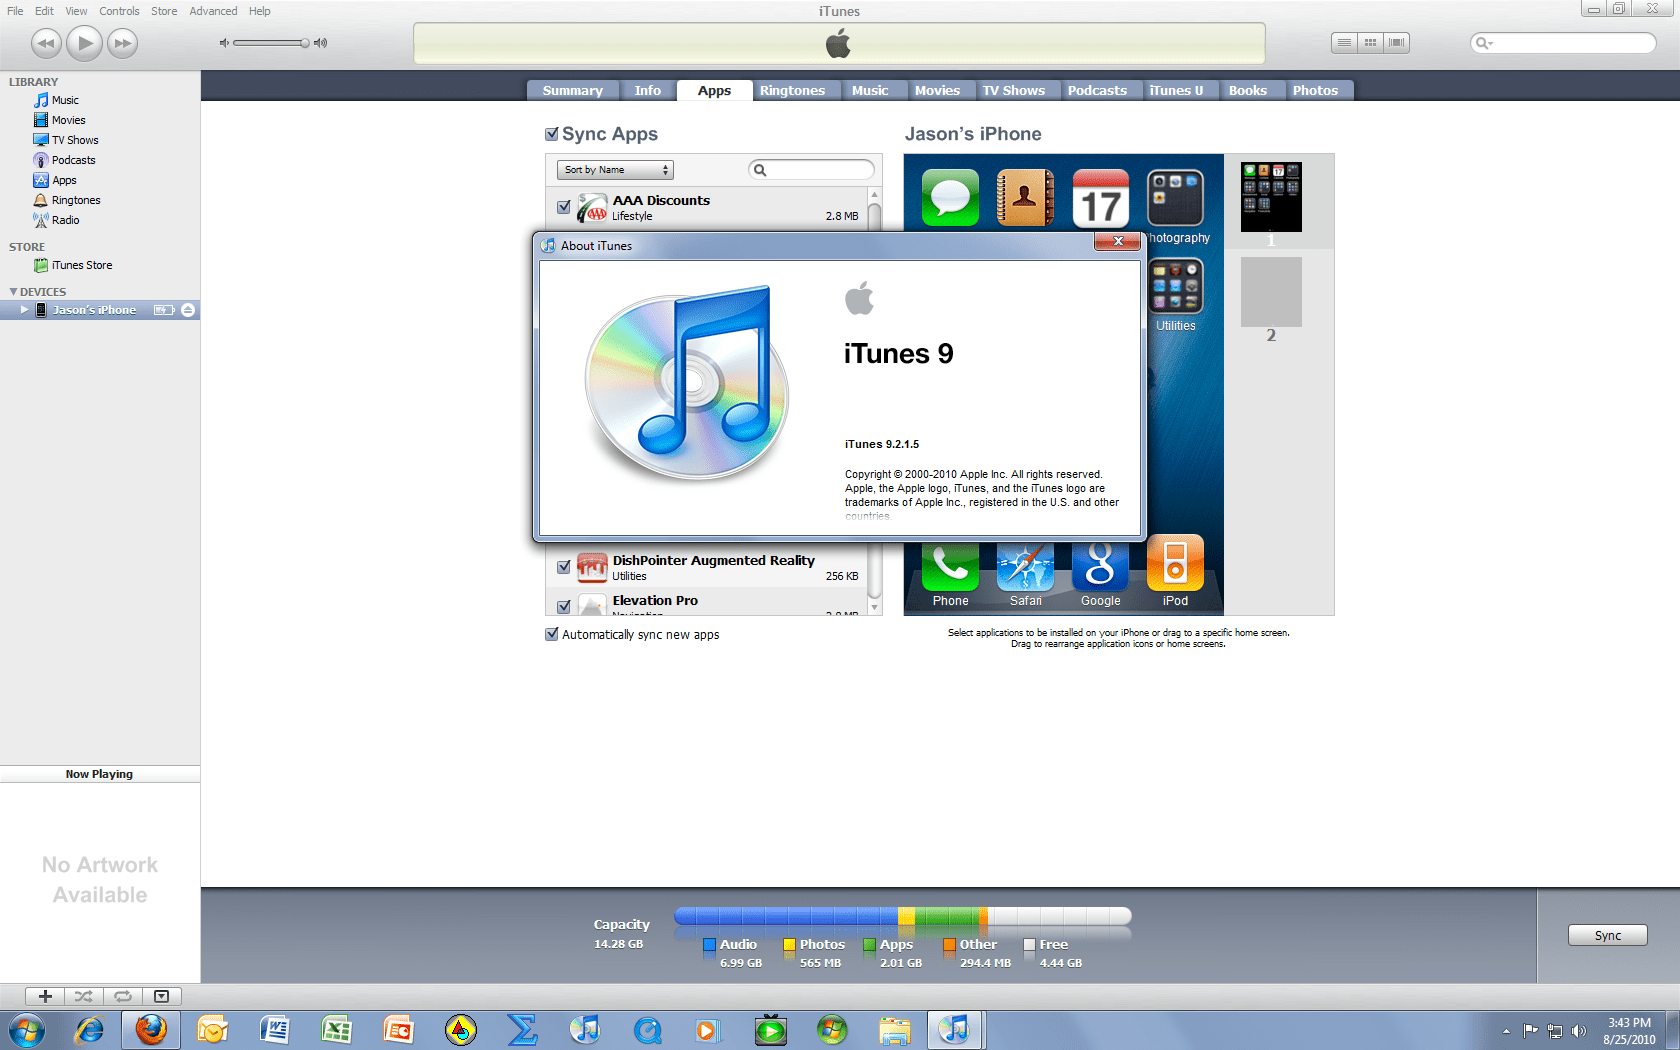
Task: Click the Sync button
Action: [1607, 935]
